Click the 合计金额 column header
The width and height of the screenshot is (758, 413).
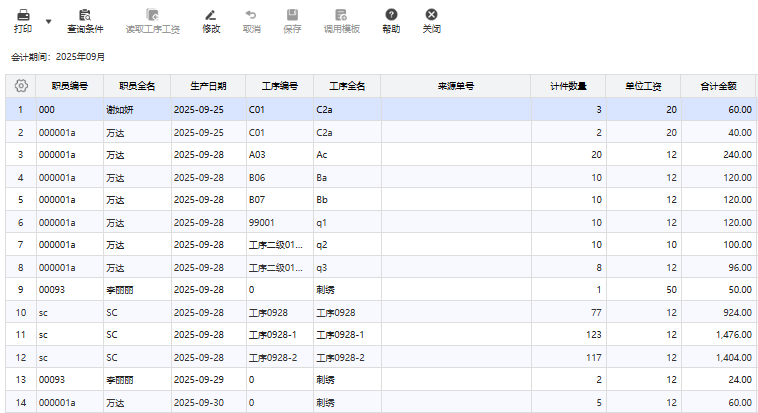(x=718, y=86)
